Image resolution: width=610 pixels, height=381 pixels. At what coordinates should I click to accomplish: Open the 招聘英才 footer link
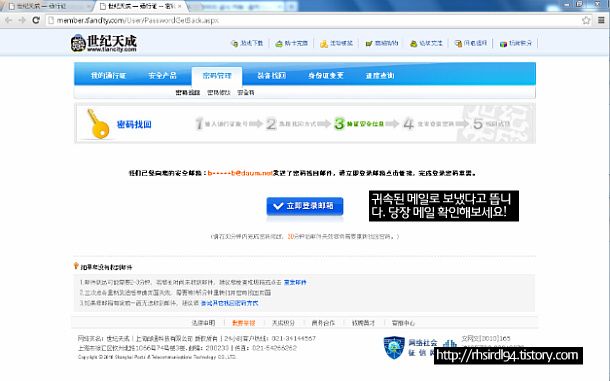pos(363,323)
